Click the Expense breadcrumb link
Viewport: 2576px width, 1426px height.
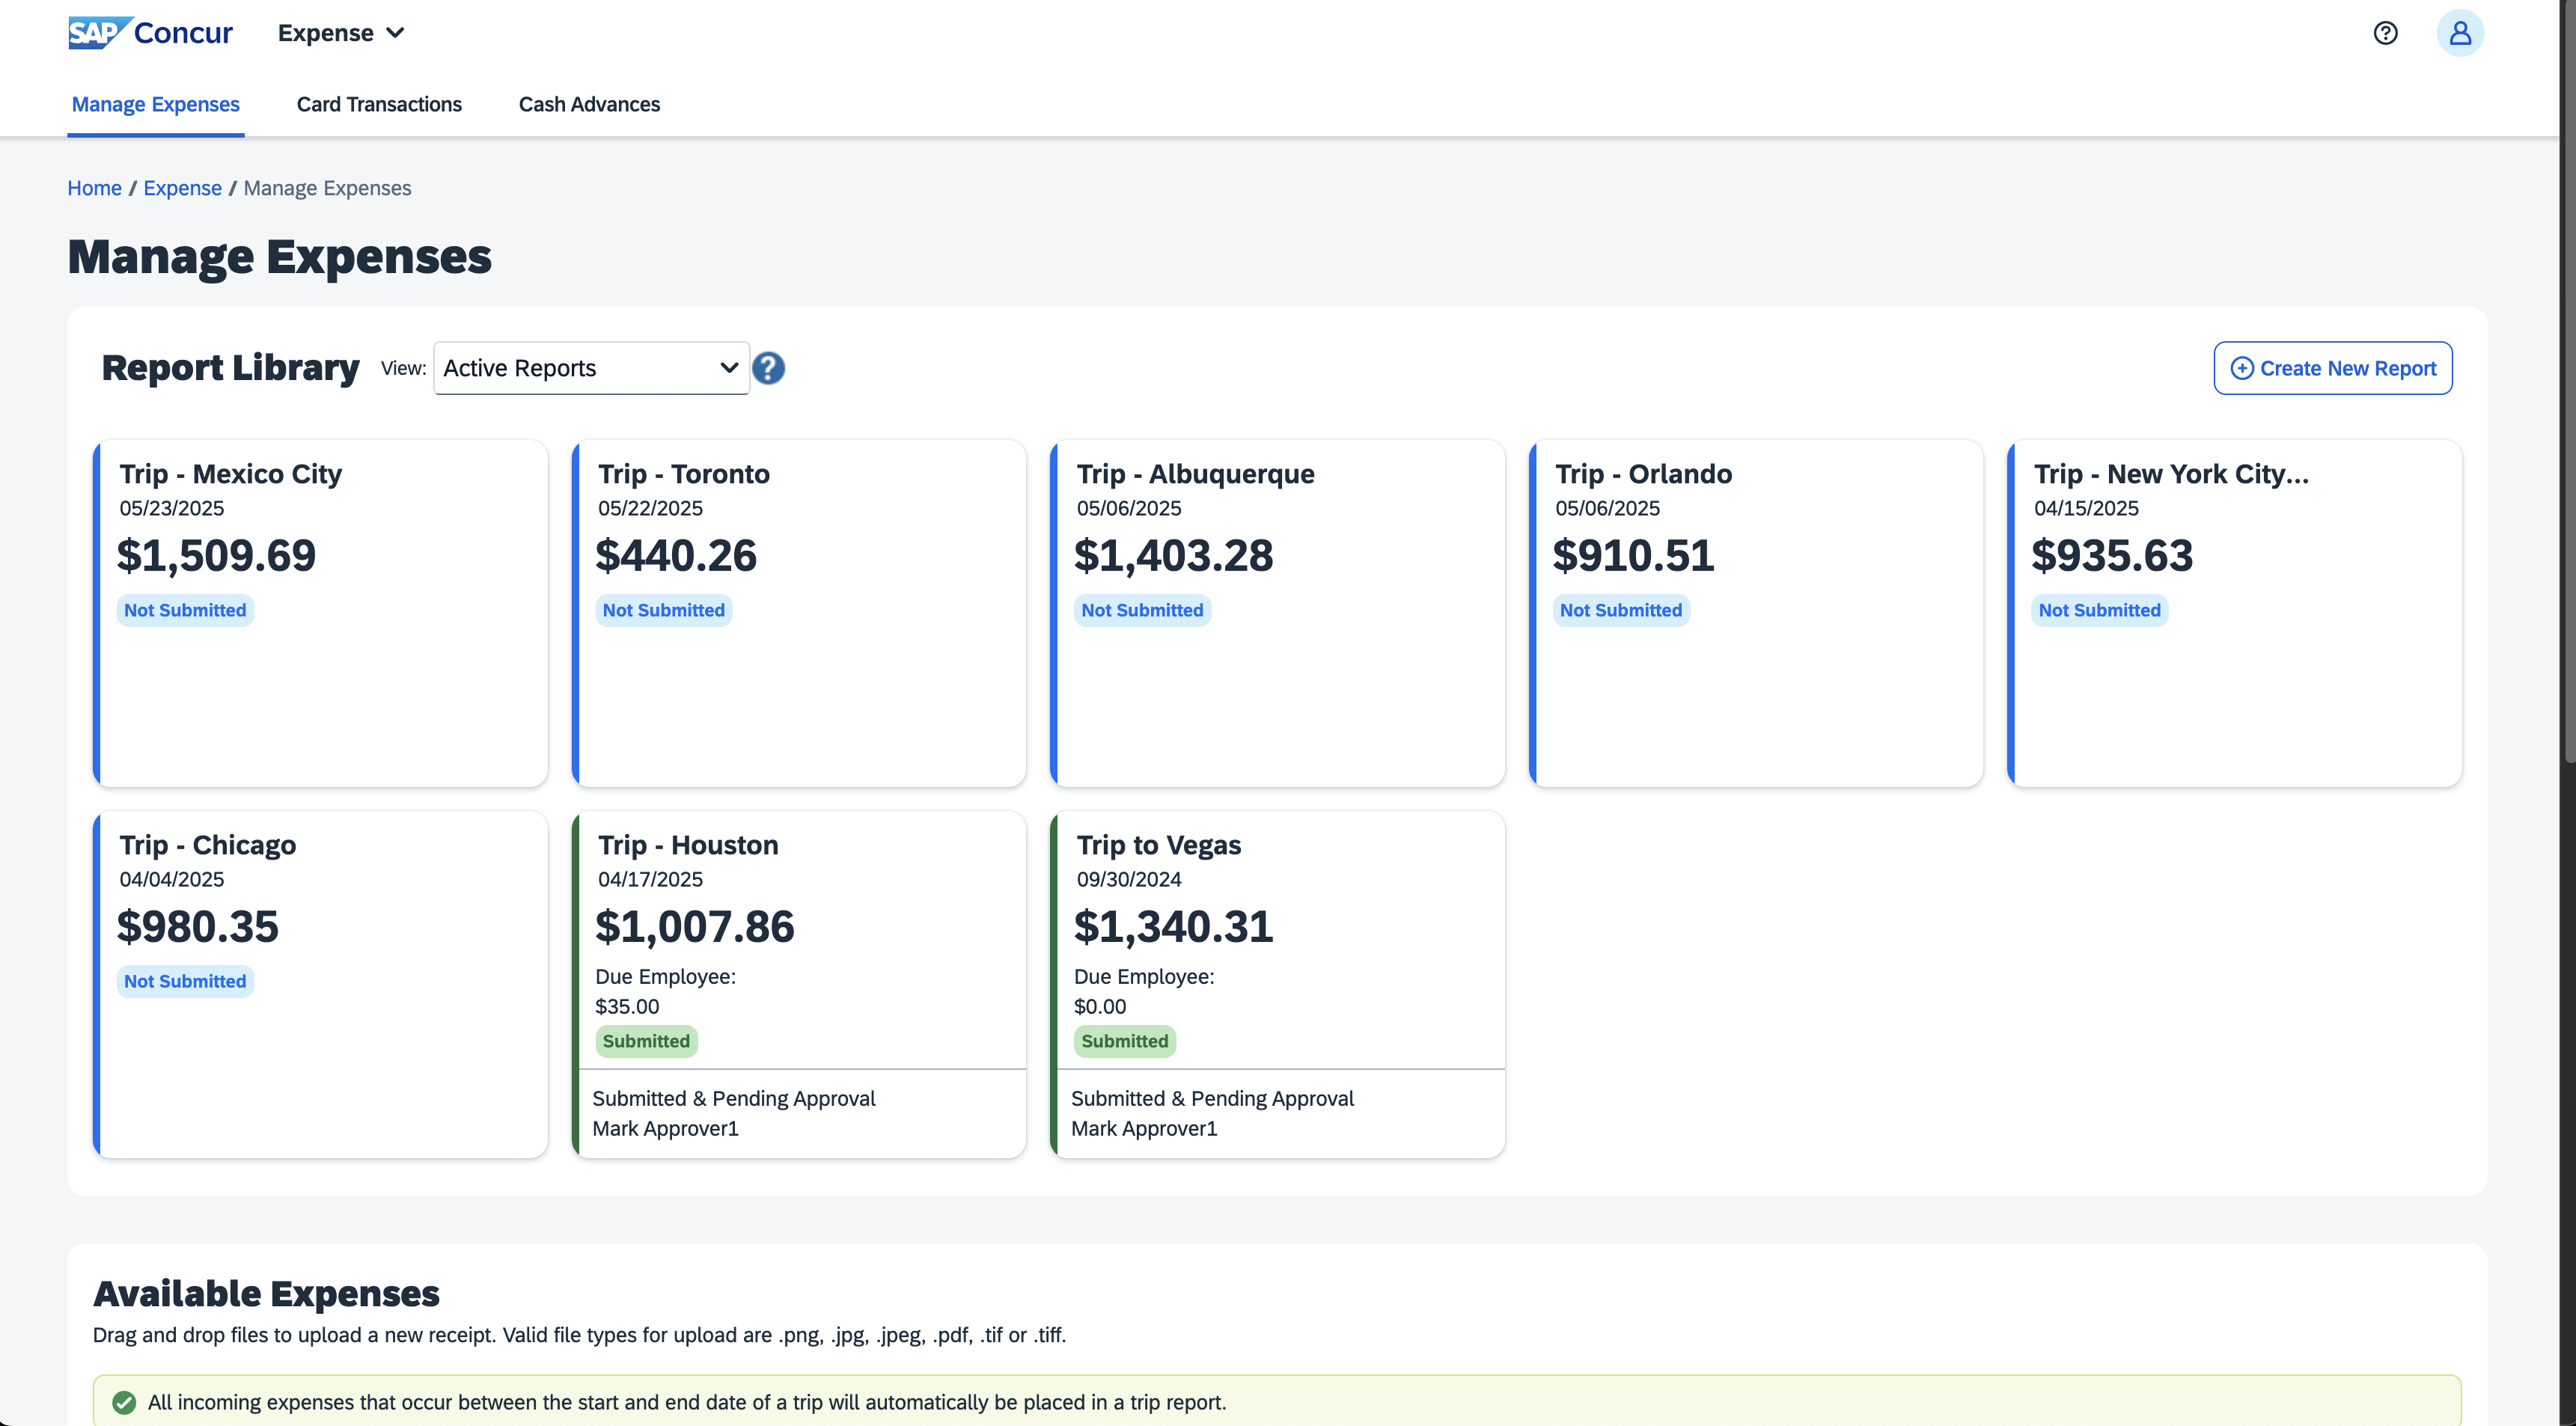point(182,188)
